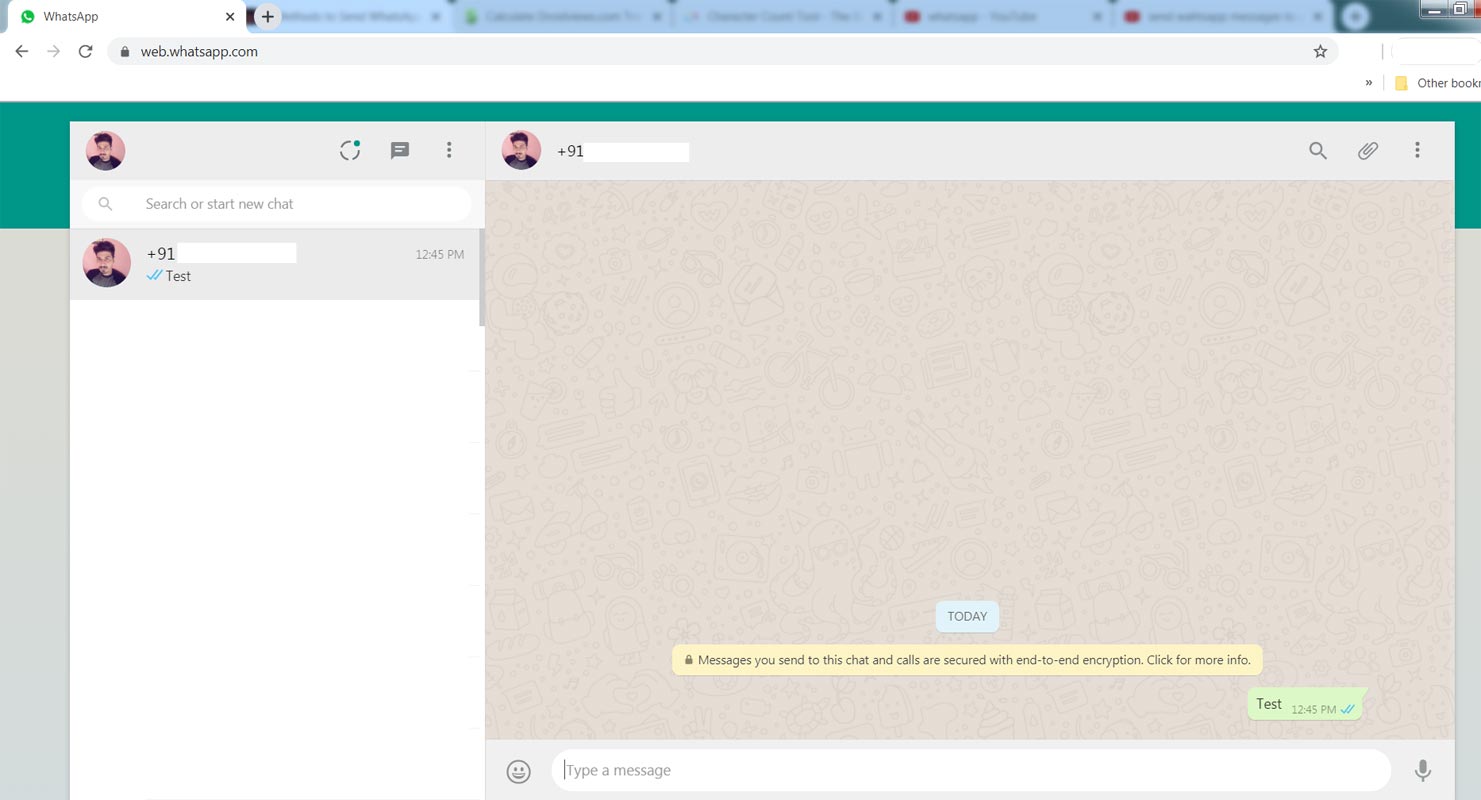
Task: Go back in the browser
Action: (x=22, y=51)
